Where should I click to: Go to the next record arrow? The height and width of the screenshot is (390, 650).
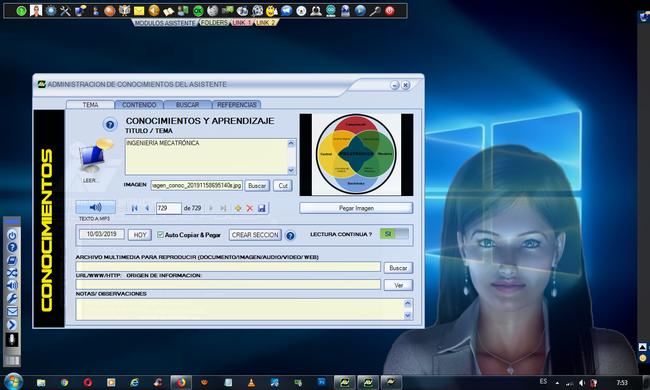tap(211, 208)
